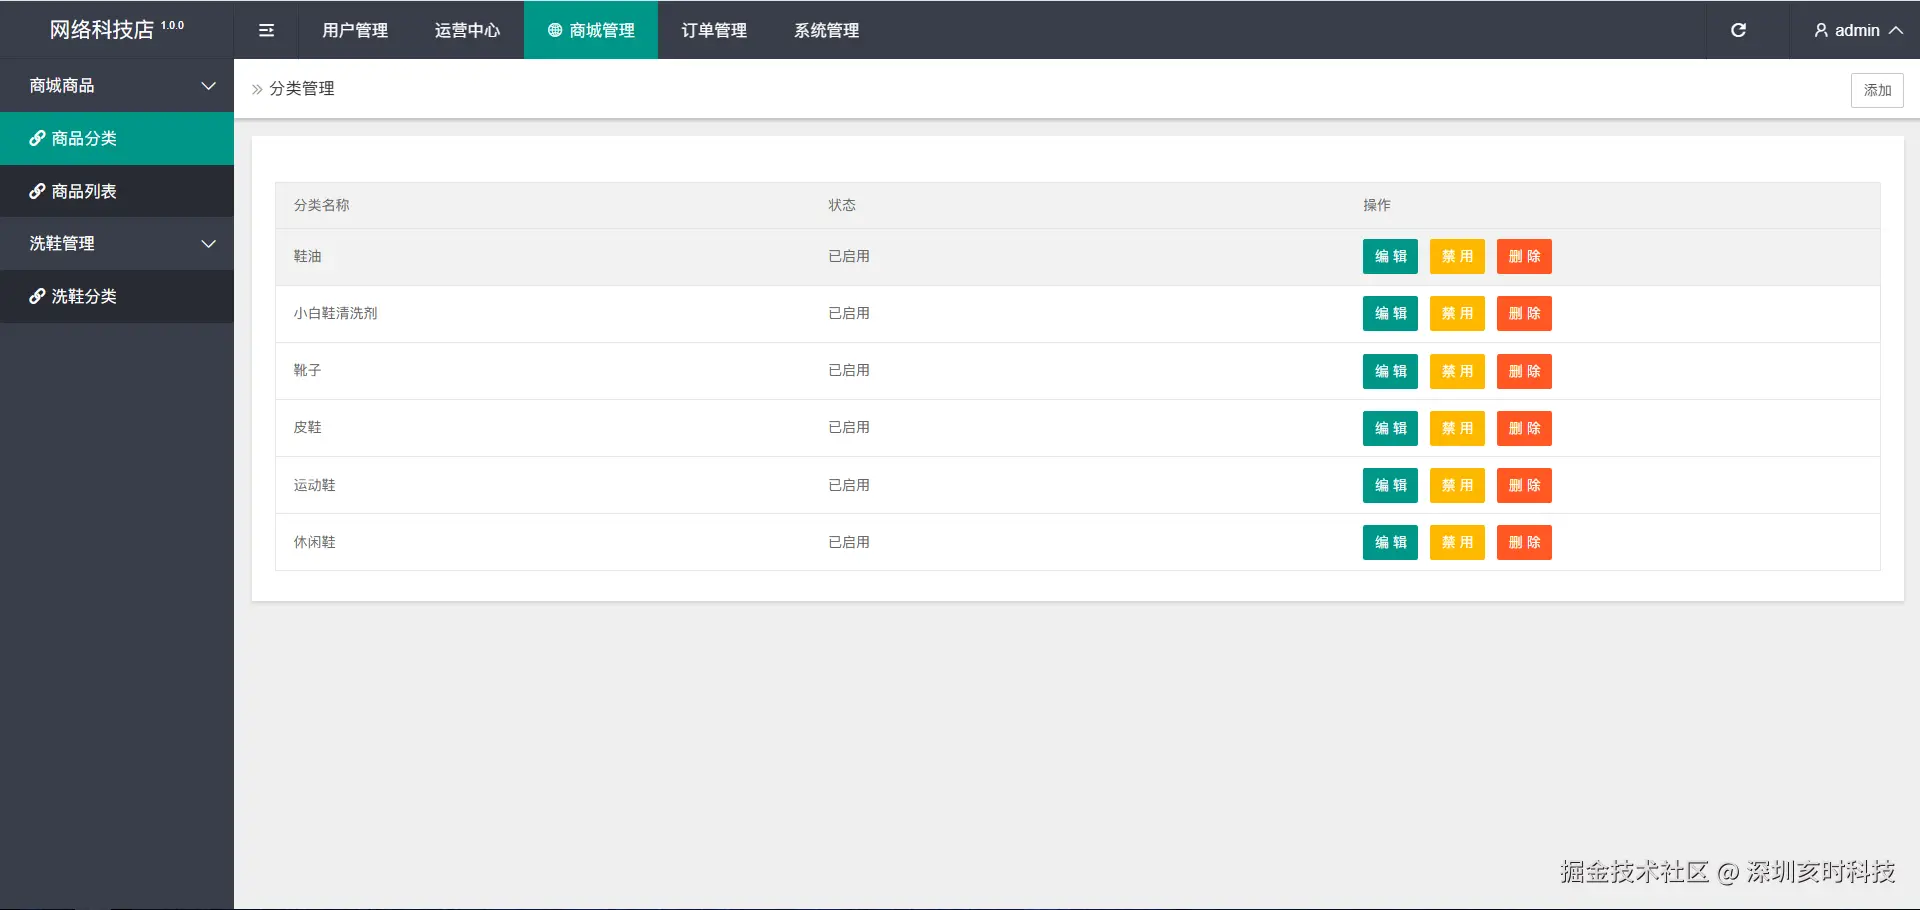Click 已启用 status in 鞋油 row
This screenshot has width=1920, height=910.
point(849,257)
